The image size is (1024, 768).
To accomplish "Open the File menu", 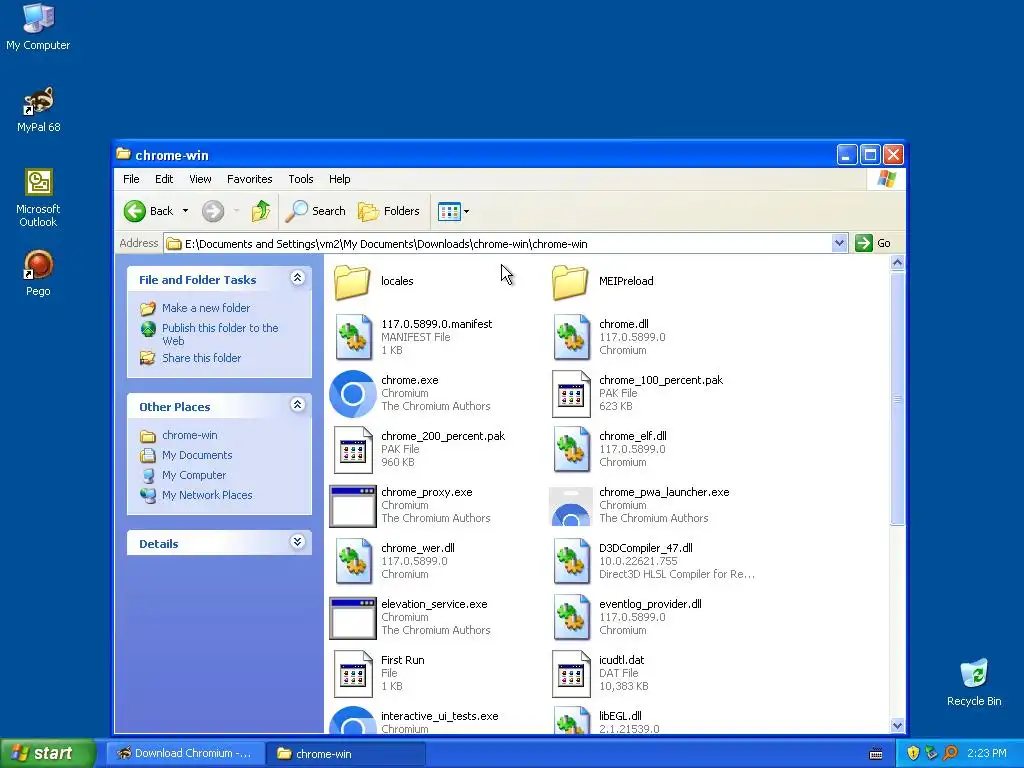I will click(x=131, y=179).
